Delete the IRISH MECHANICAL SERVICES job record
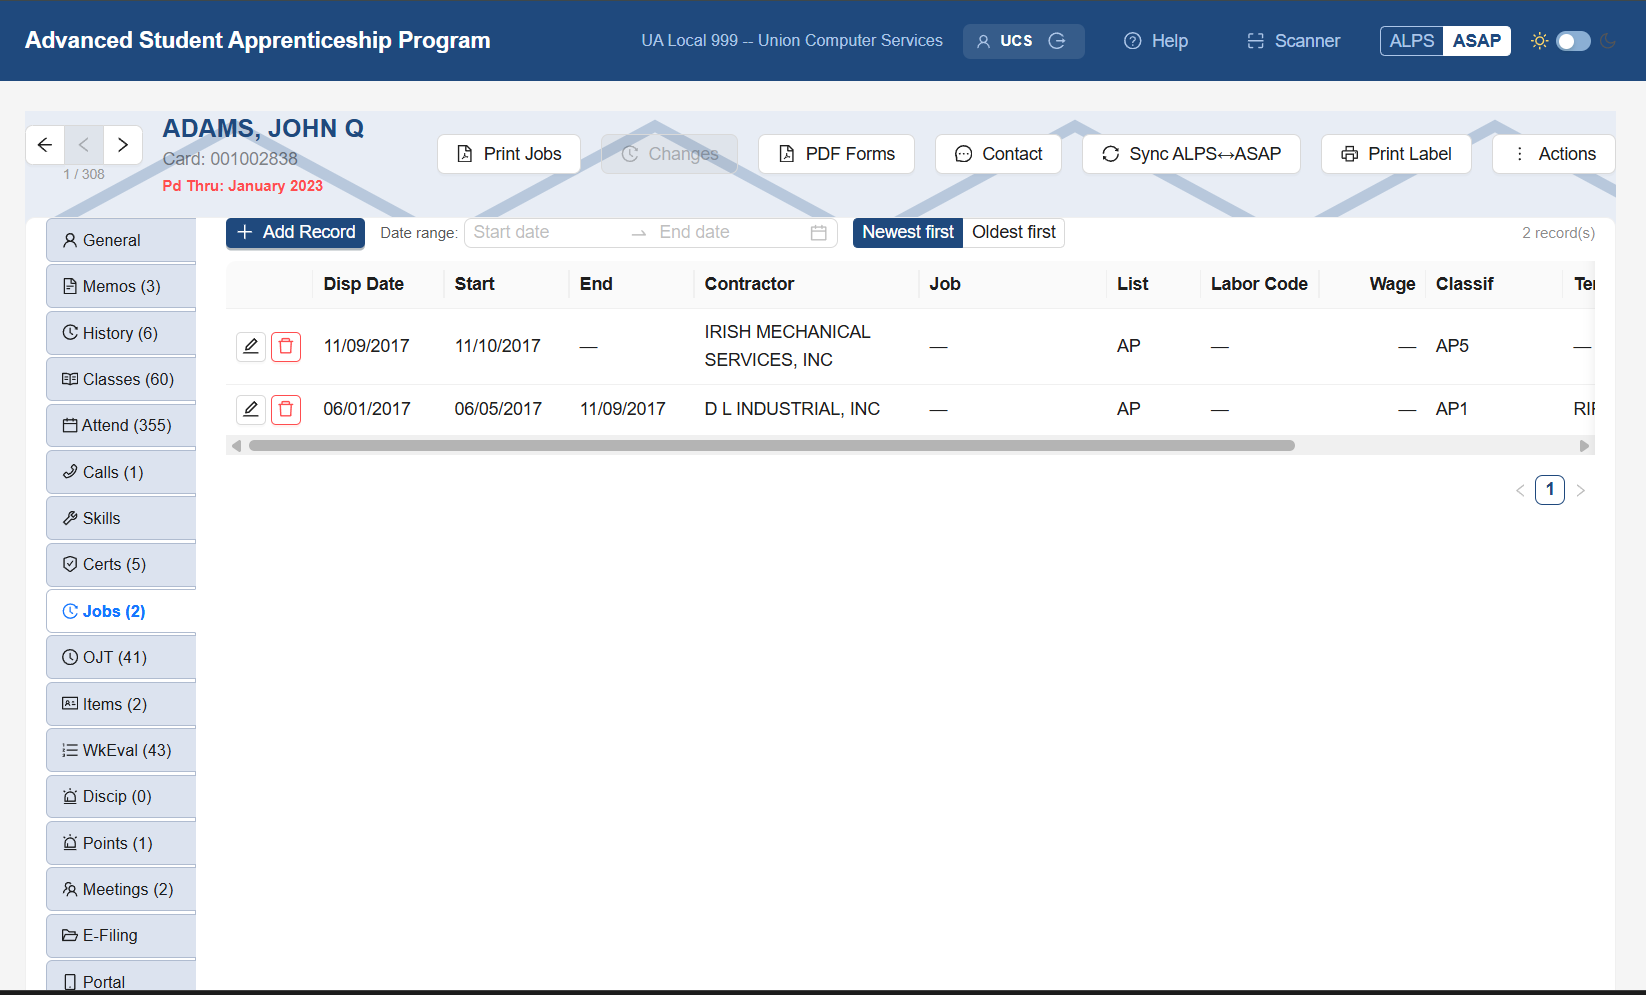1646x995 pixels. click(286, 346)
